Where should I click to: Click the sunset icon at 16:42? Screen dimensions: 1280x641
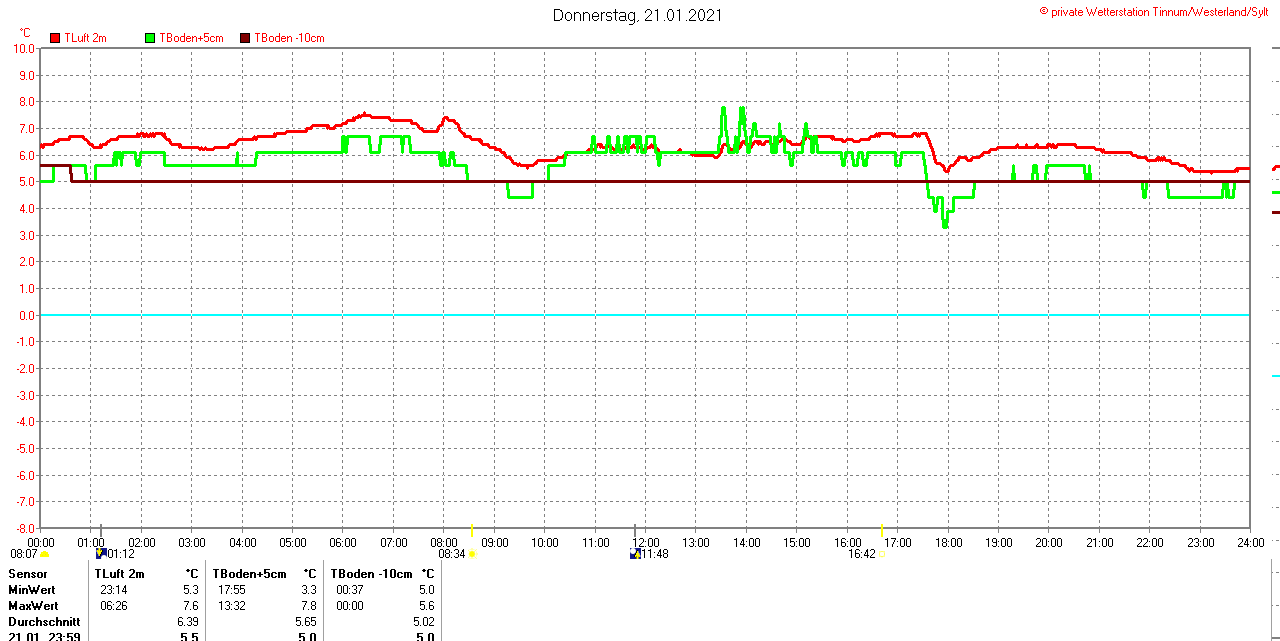[x=882, y=554]
